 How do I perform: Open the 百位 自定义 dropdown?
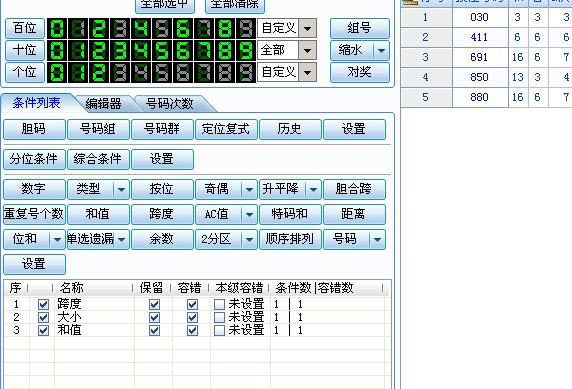(307, 28)
